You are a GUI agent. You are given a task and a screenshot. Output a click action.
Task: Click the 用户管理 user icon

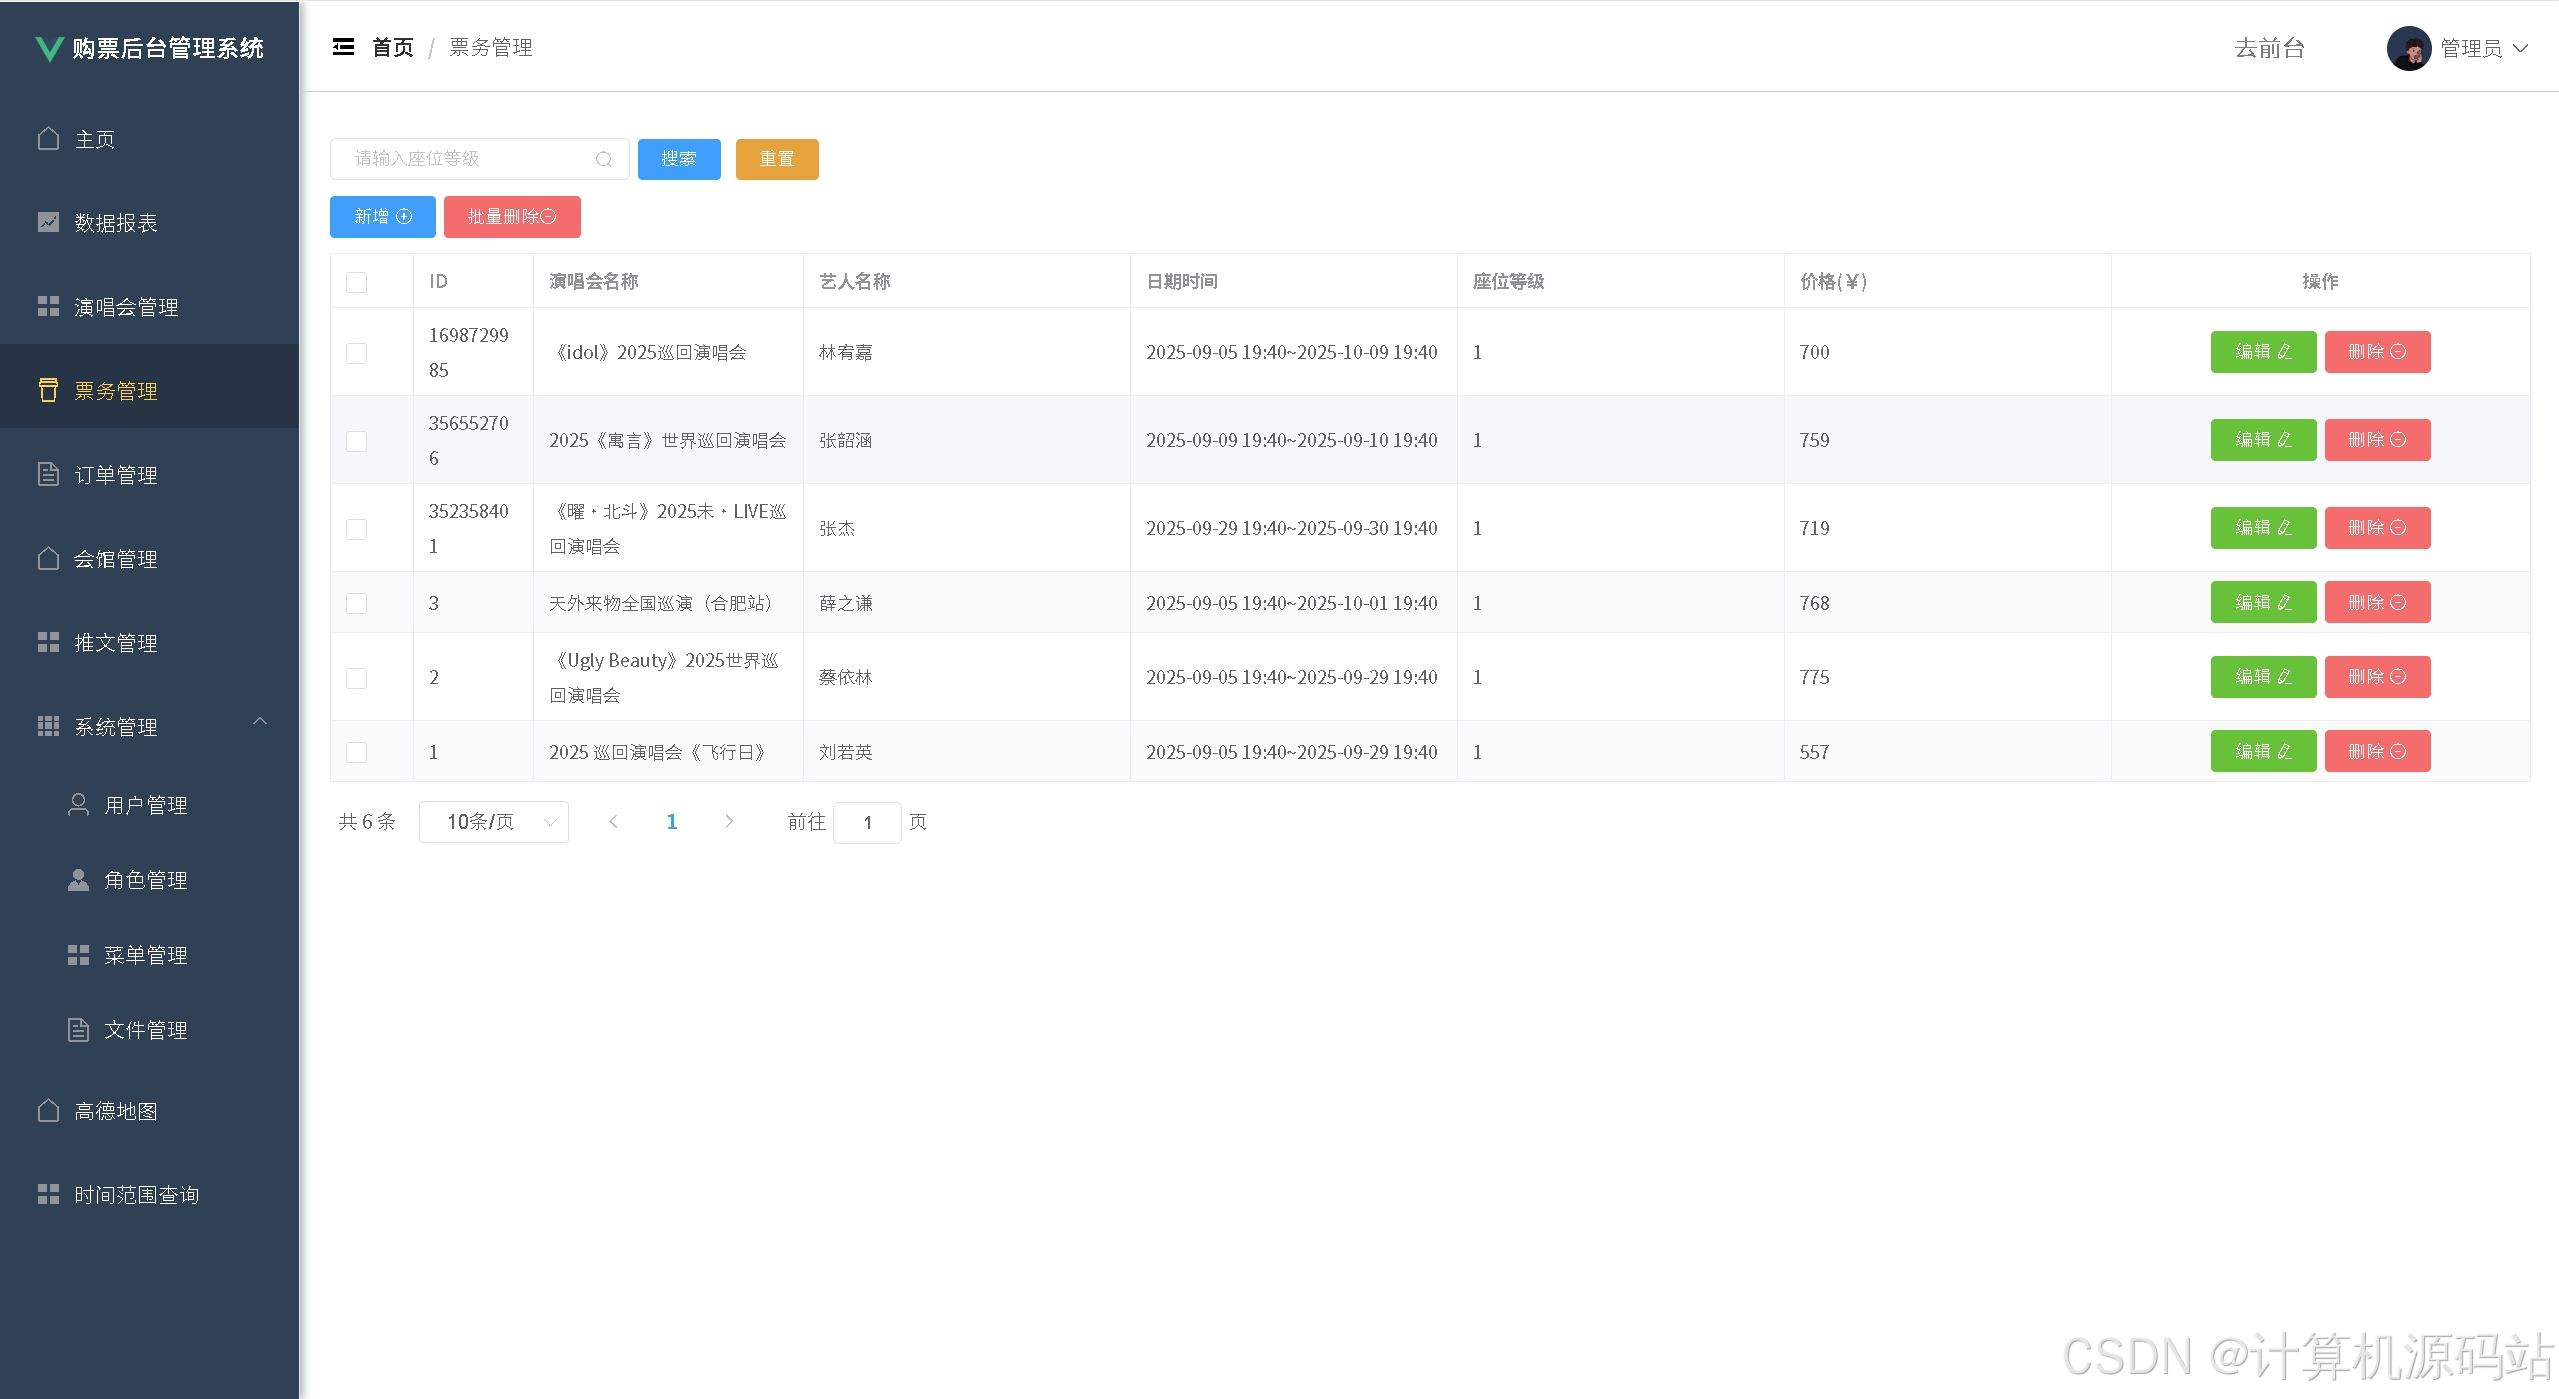pos(78,804)
